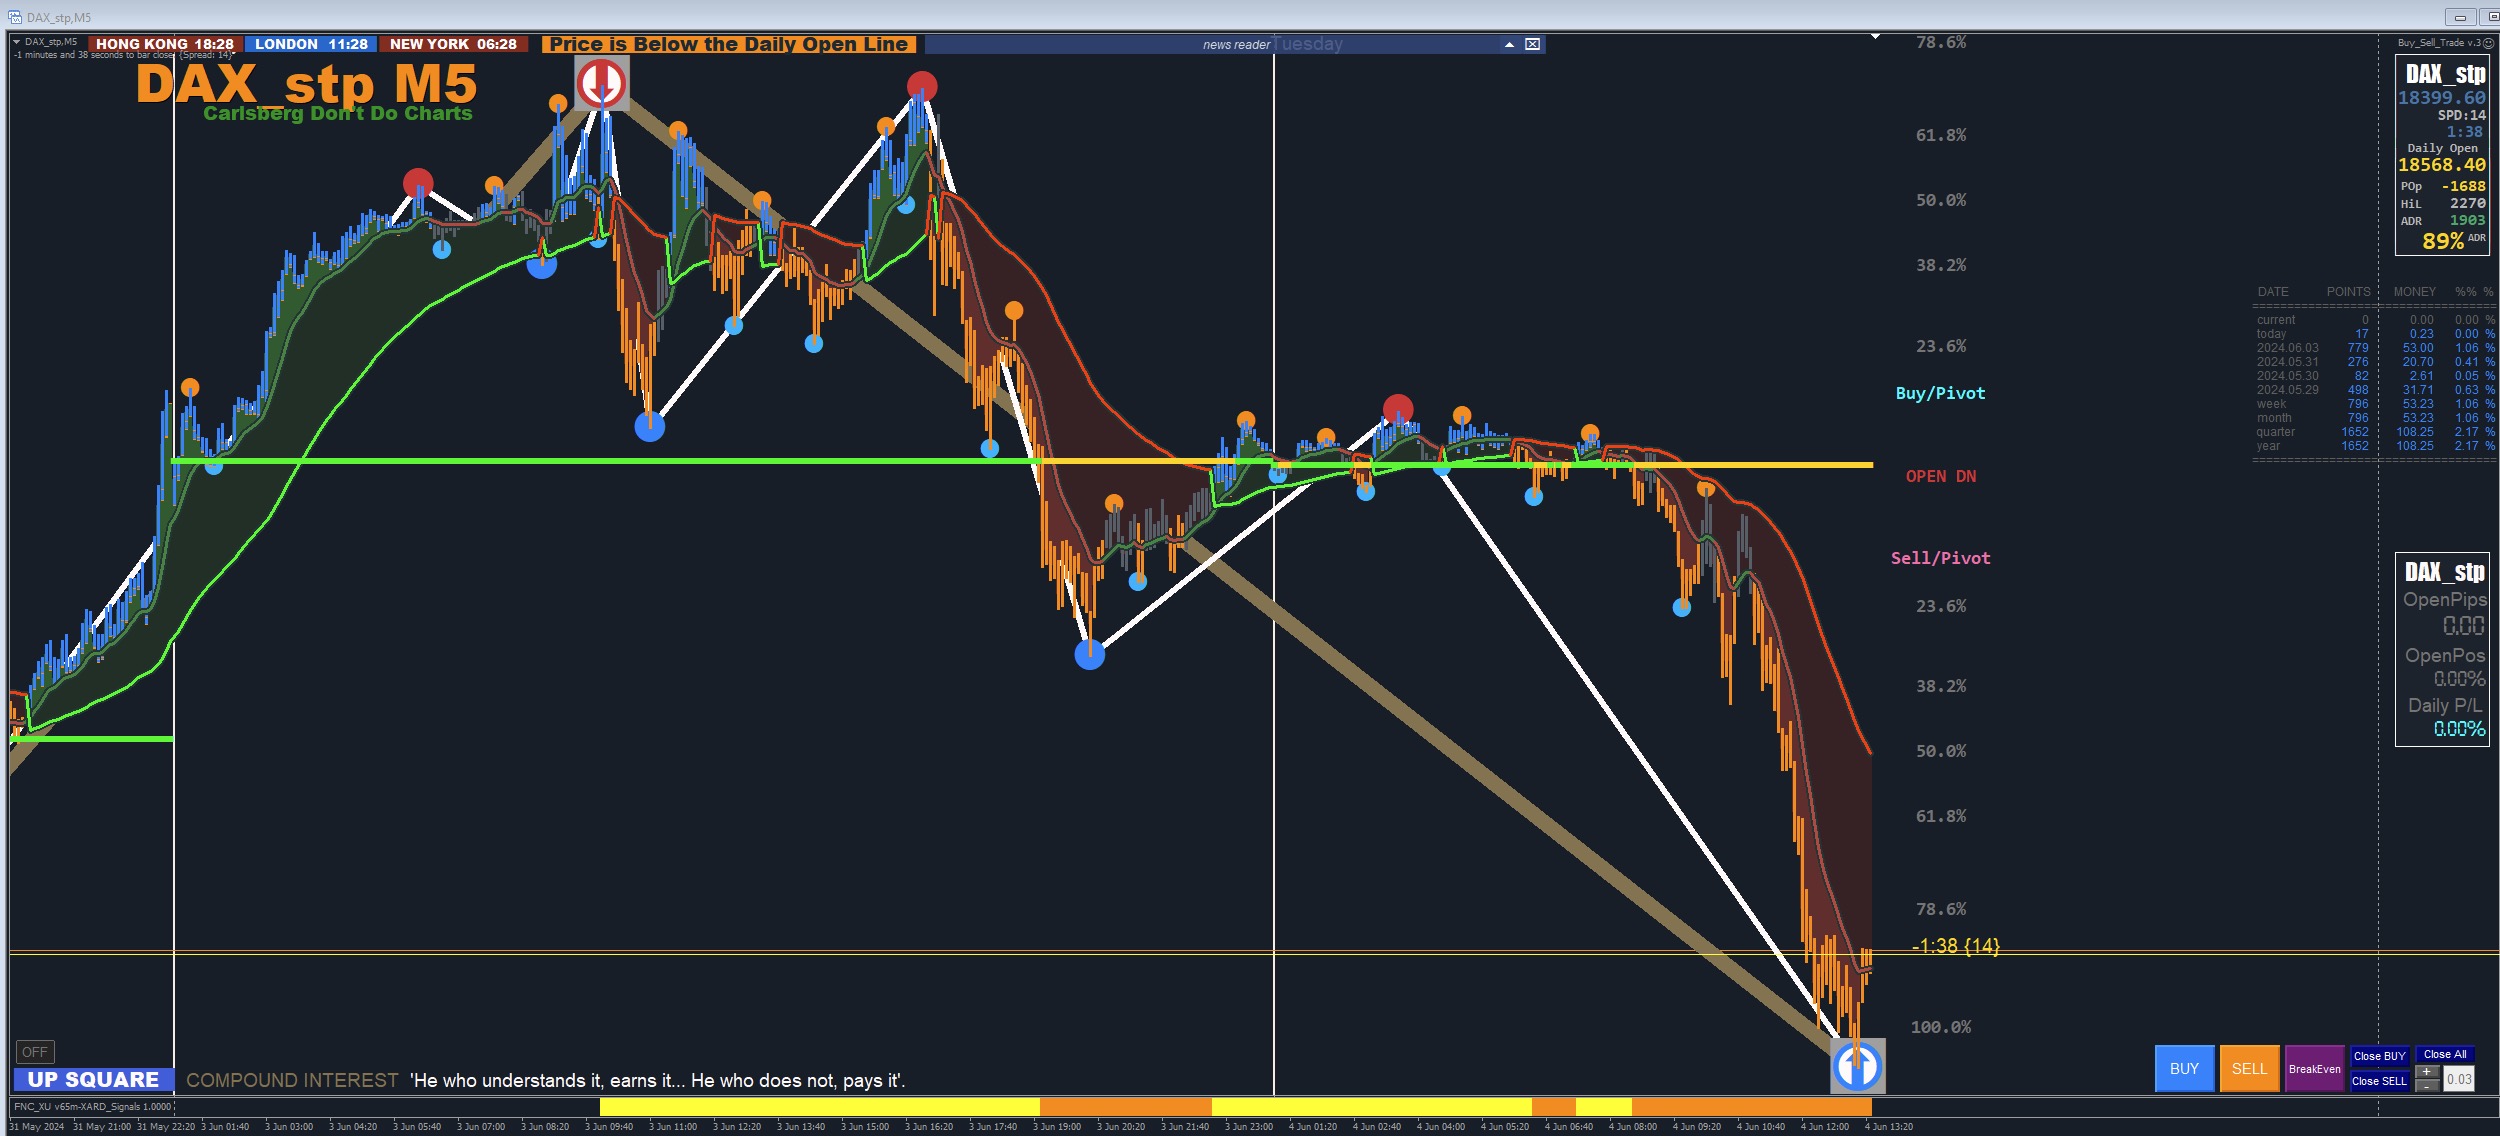Viewport: 2500px width, 1136px height.
Task: Click the yellow session bar in indicator strip
Action: pos(818,1107)
